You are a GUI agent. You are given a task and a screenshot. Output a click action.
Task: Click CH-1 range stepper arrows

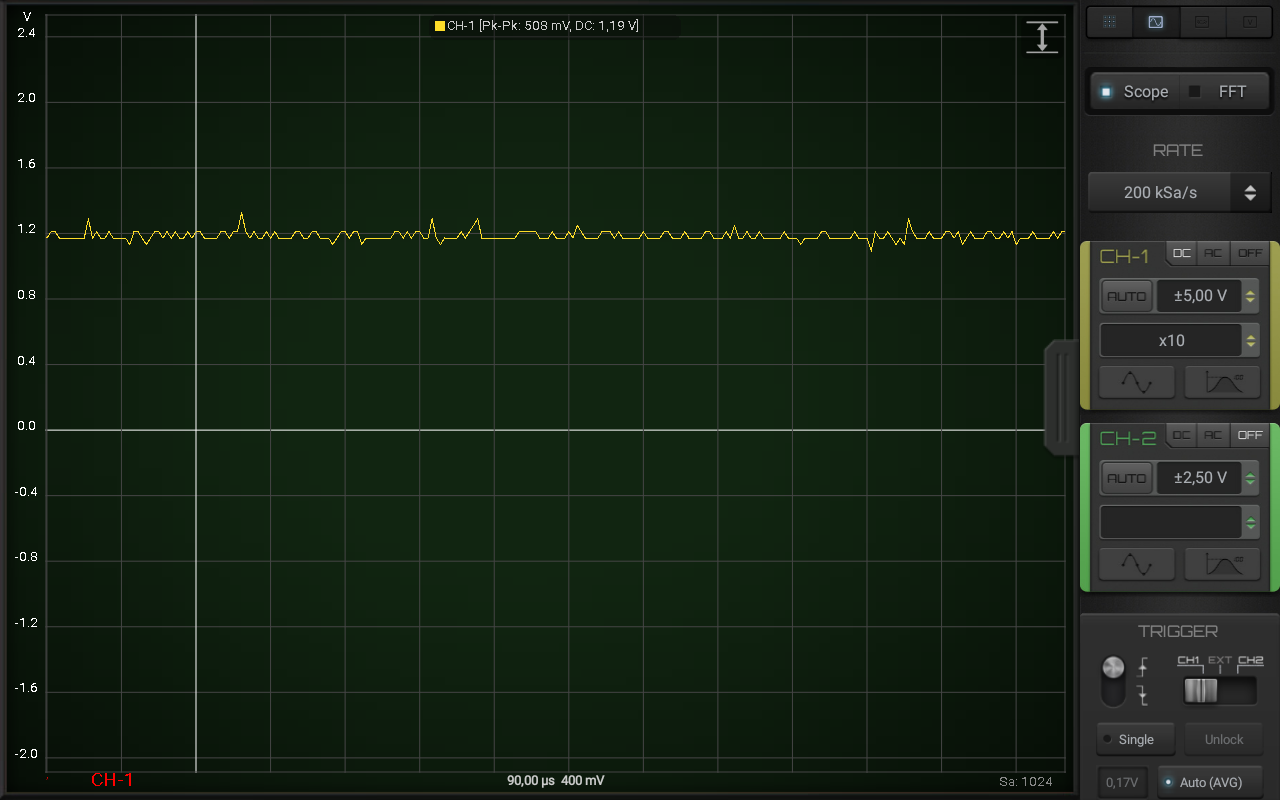(x=1251, y=296)
